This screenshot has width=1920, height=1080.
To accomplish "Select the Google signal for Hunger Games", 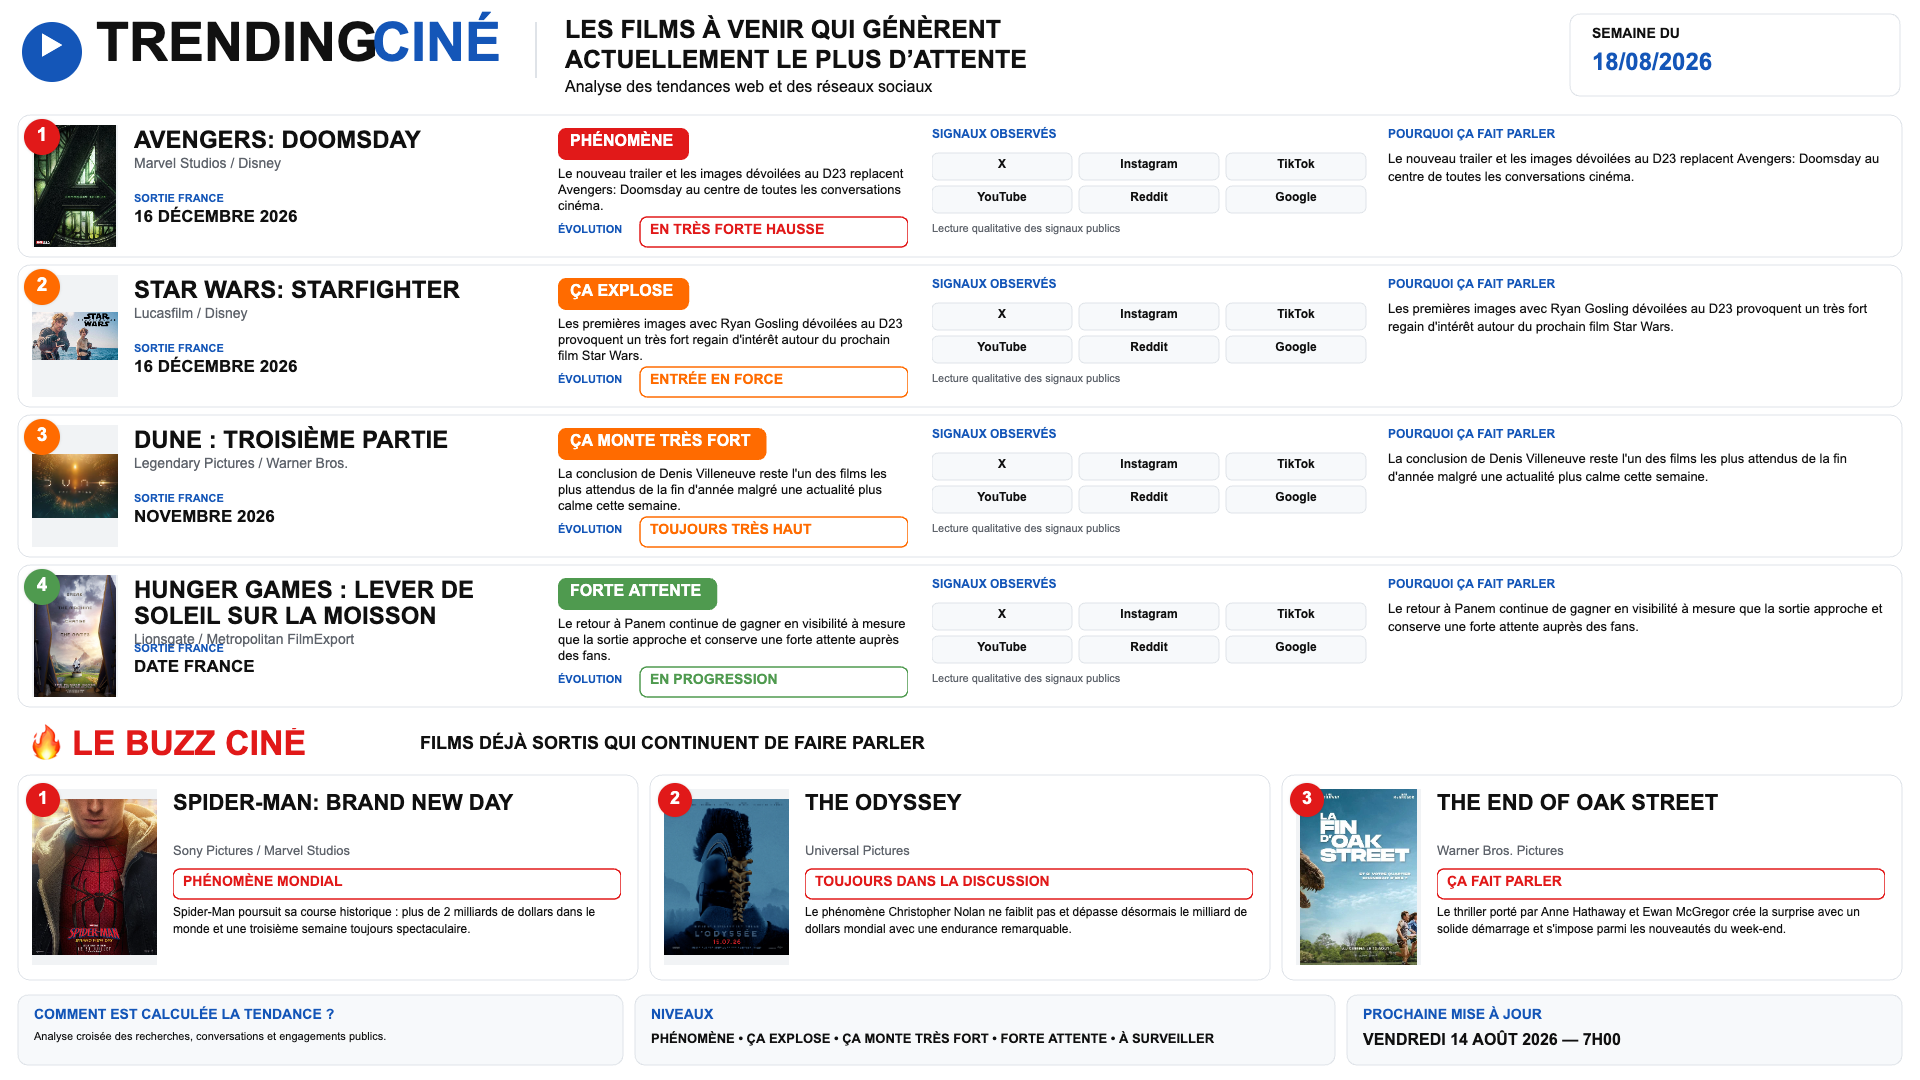I will [x=1296, y=648].
